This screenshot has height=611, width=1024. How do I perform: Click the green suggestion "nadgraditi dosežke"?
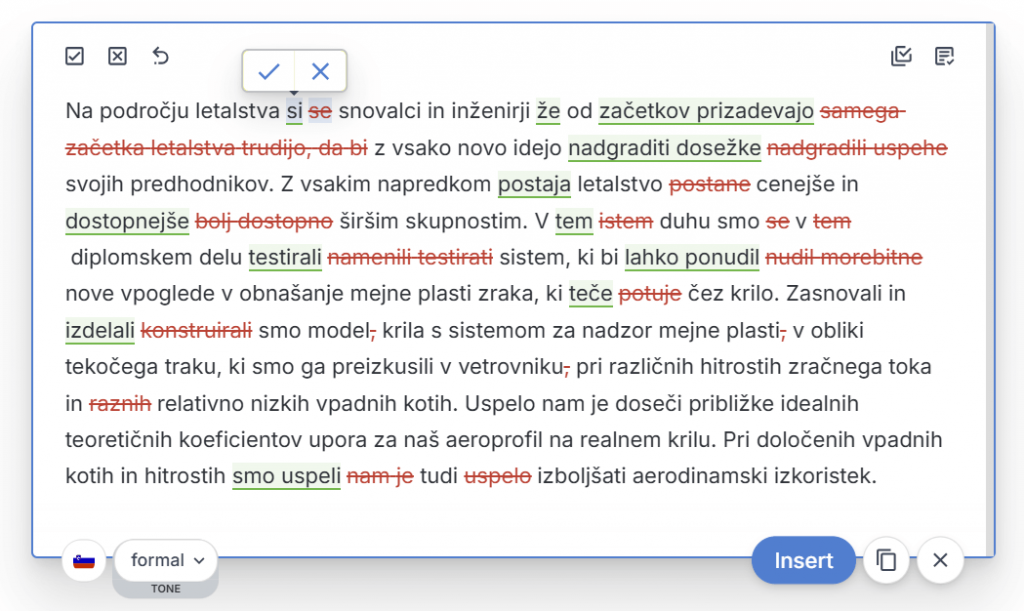(x=665, y=148)
